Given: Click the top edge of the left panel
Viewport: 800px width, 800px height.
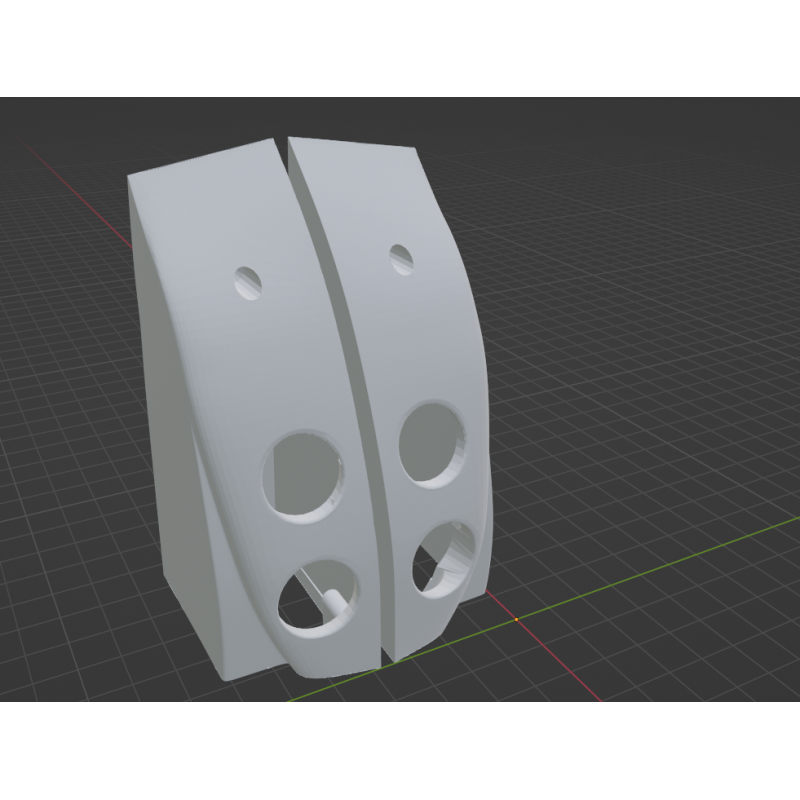Looking at the screenshot, I should pos(200,158).
